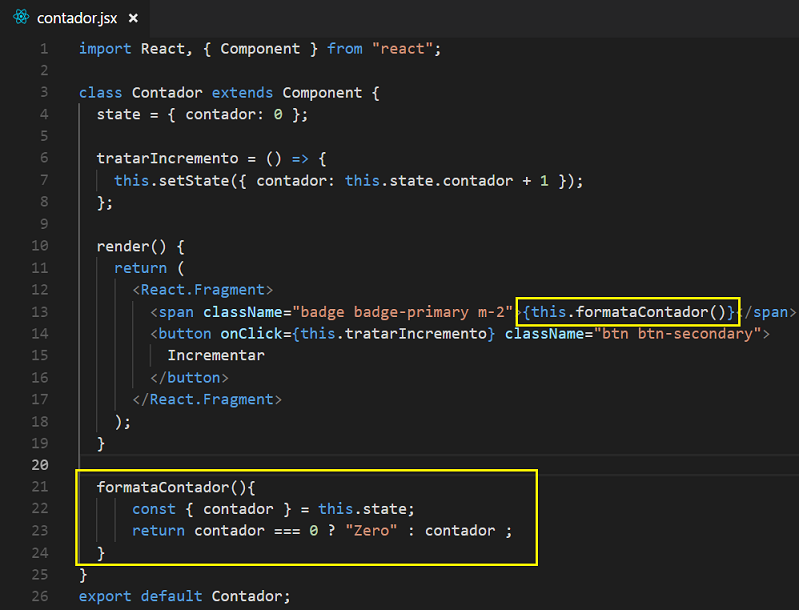The height and width of the screenshot is (610, 799).
Task: Close the contador.jsx tab
Action: click(133, 18)
